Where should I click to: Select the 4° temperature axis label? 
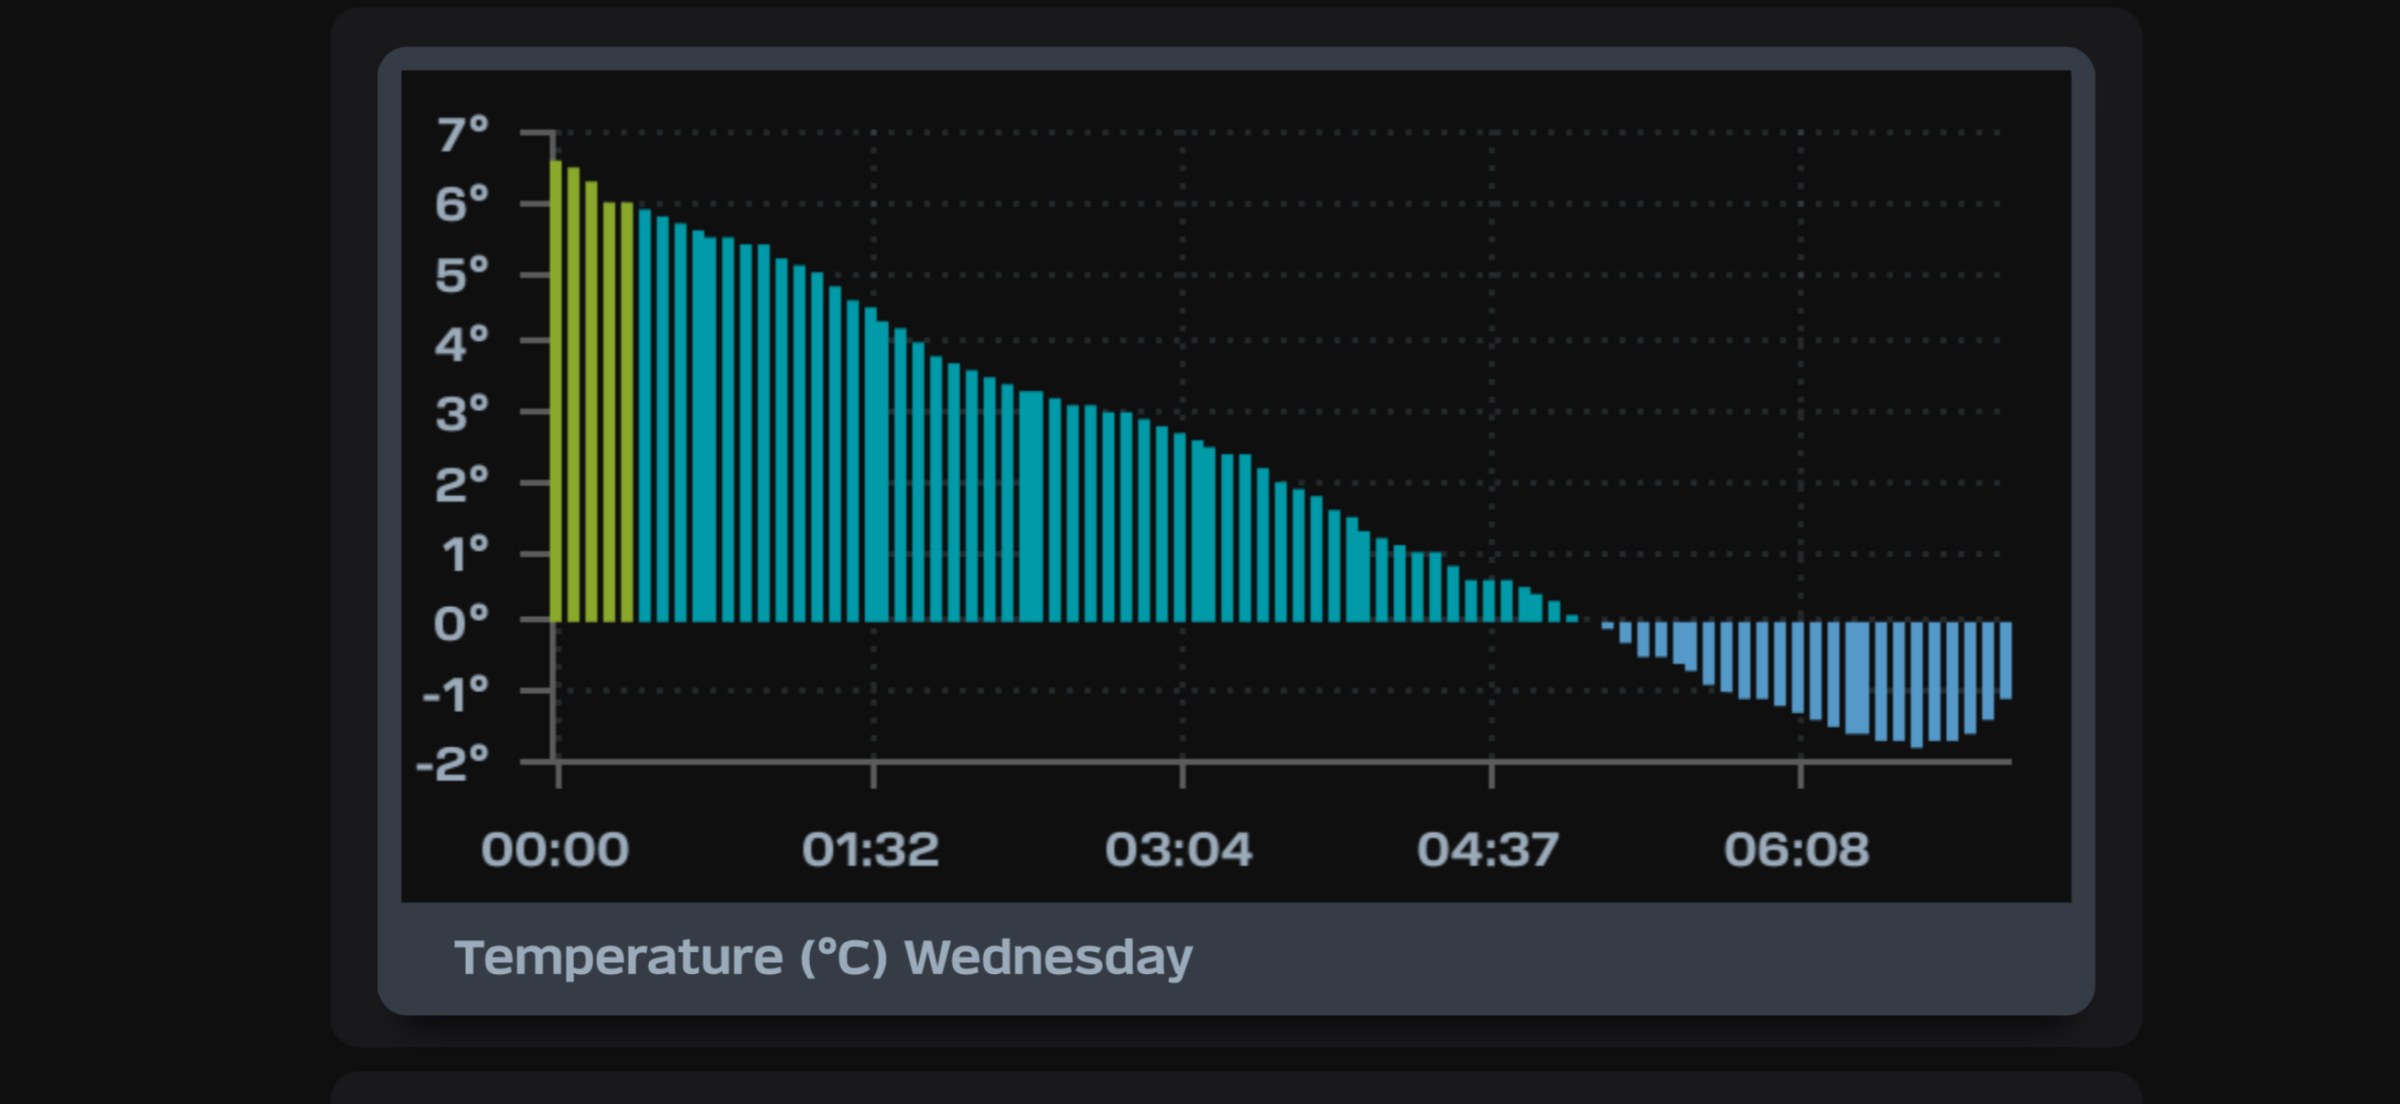pyautogui.click(x=462, y=344)
